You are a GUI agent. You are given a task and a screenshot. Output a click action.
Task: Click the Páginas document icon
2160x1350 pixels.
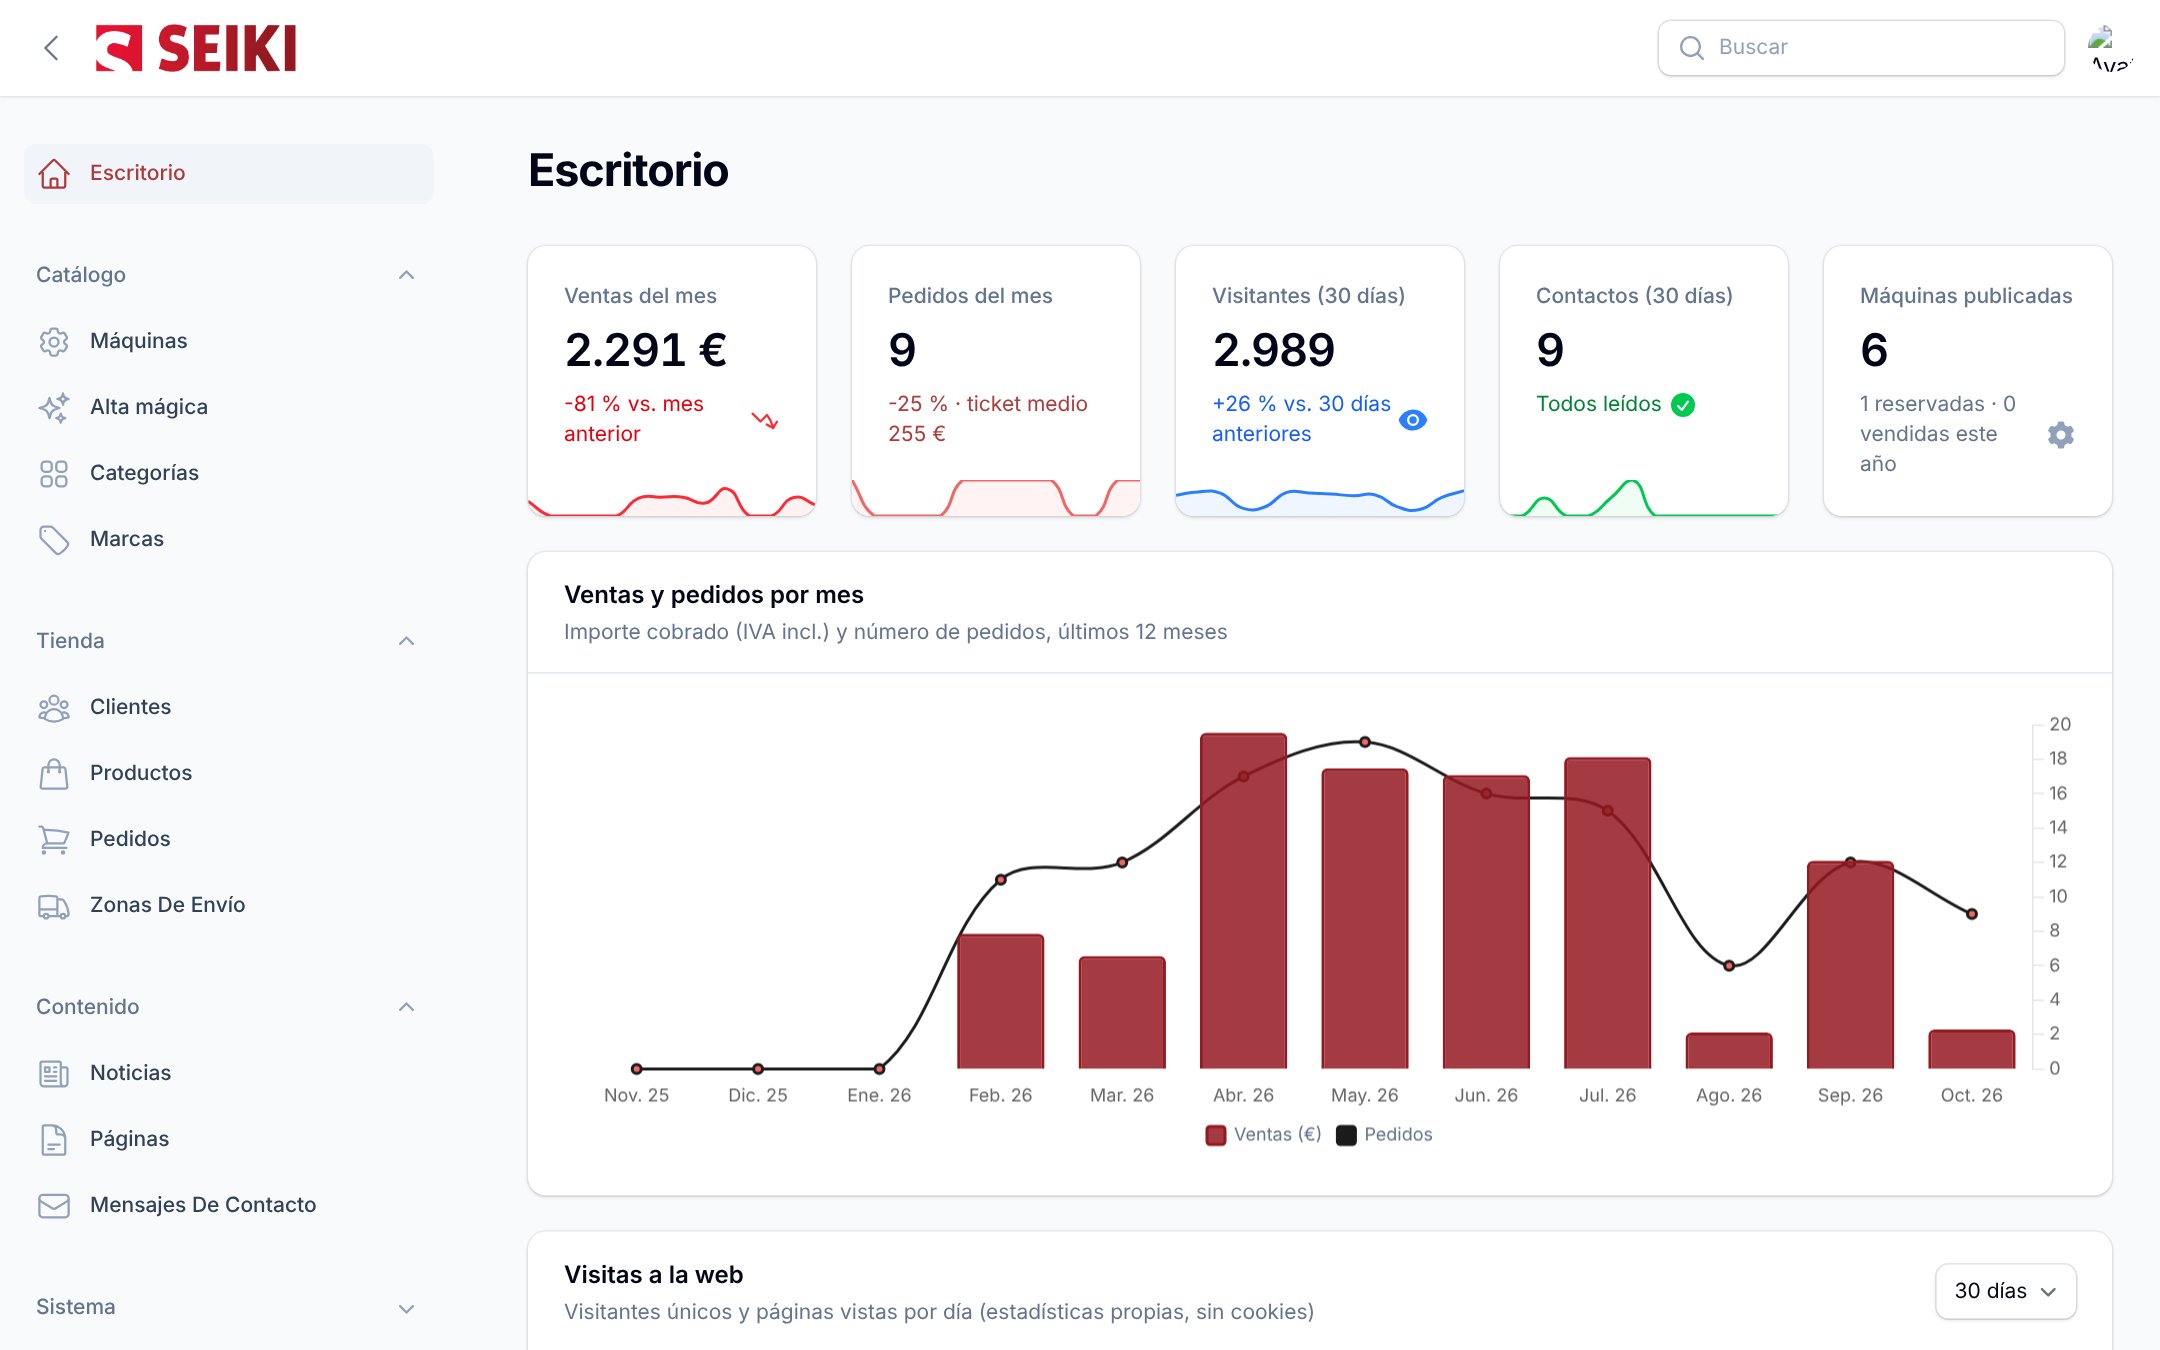(x=54, y=1139)
